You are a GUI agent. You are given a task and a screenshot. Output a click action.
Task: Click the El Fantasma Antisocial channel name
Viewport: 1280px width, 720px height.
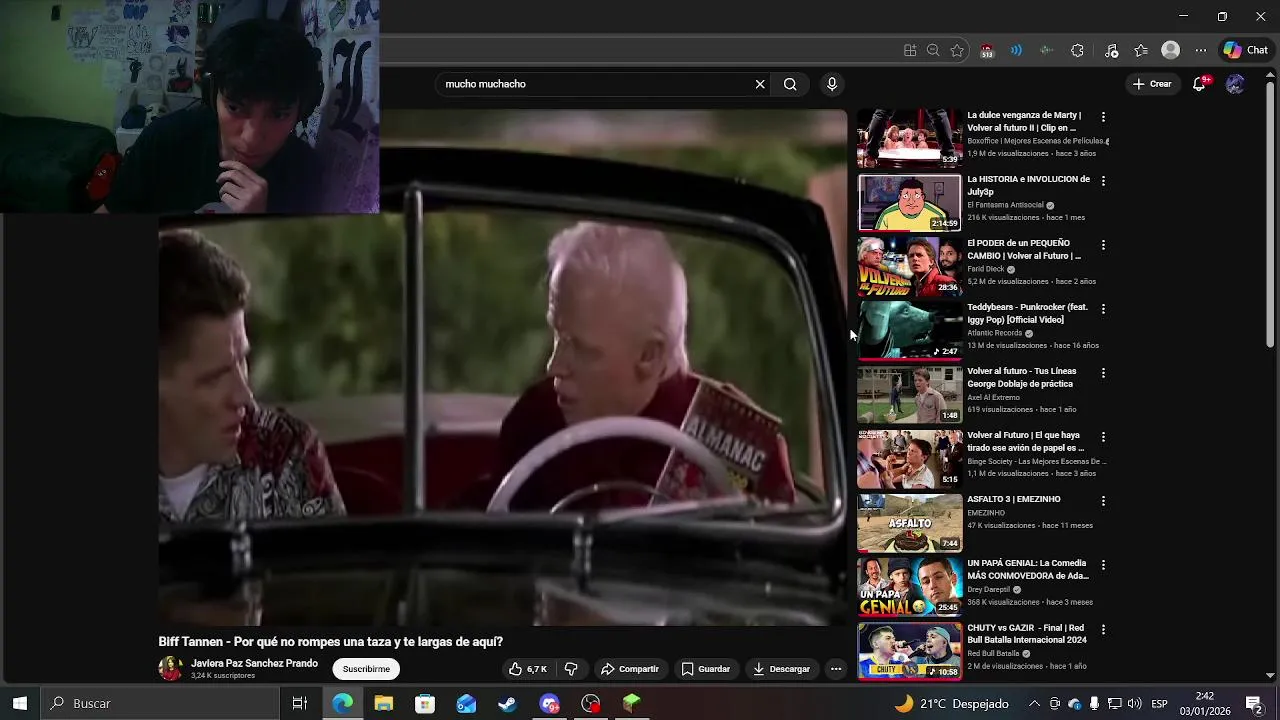(1005, 205)
